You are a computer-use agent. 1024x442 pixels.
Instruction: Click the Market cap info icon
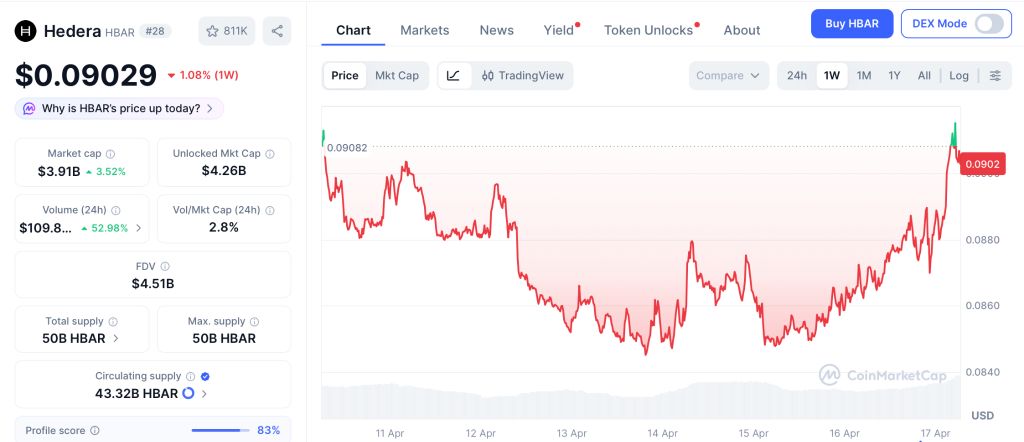tap(110, 154)
